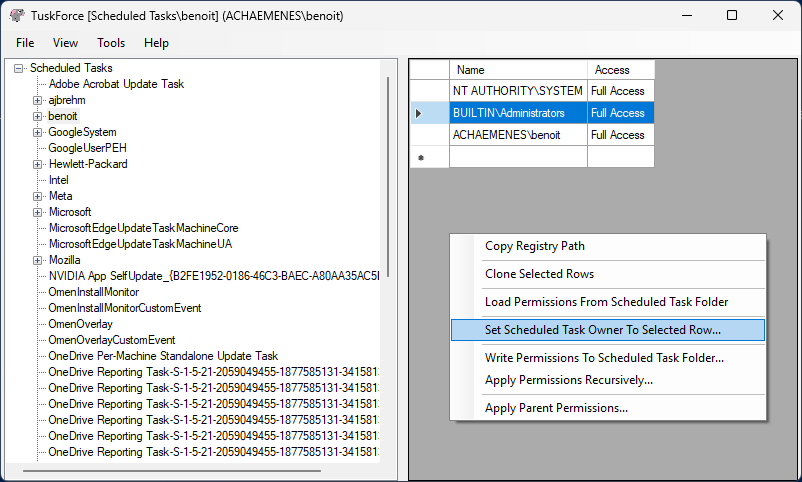
Task: Select the NT AUTHORITY\SYSTEM row cell
Action: coord(517,91)
